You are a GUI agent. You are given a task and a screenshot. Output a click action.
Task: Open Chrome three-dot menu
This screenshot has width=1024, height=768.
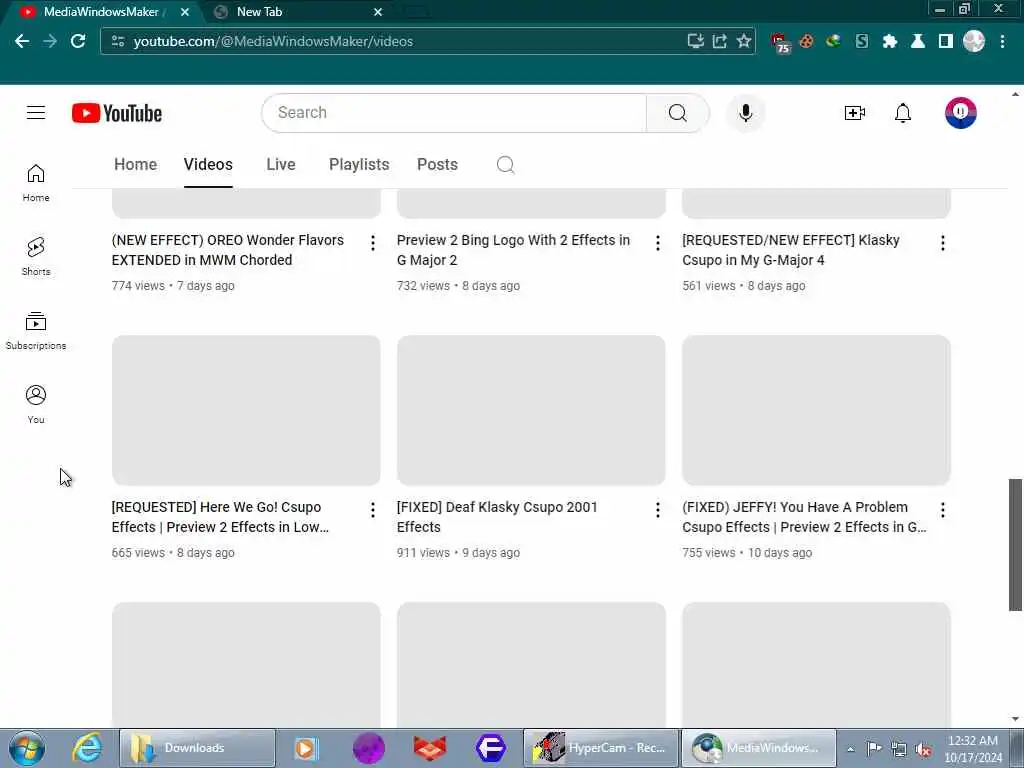[1002, 41]
